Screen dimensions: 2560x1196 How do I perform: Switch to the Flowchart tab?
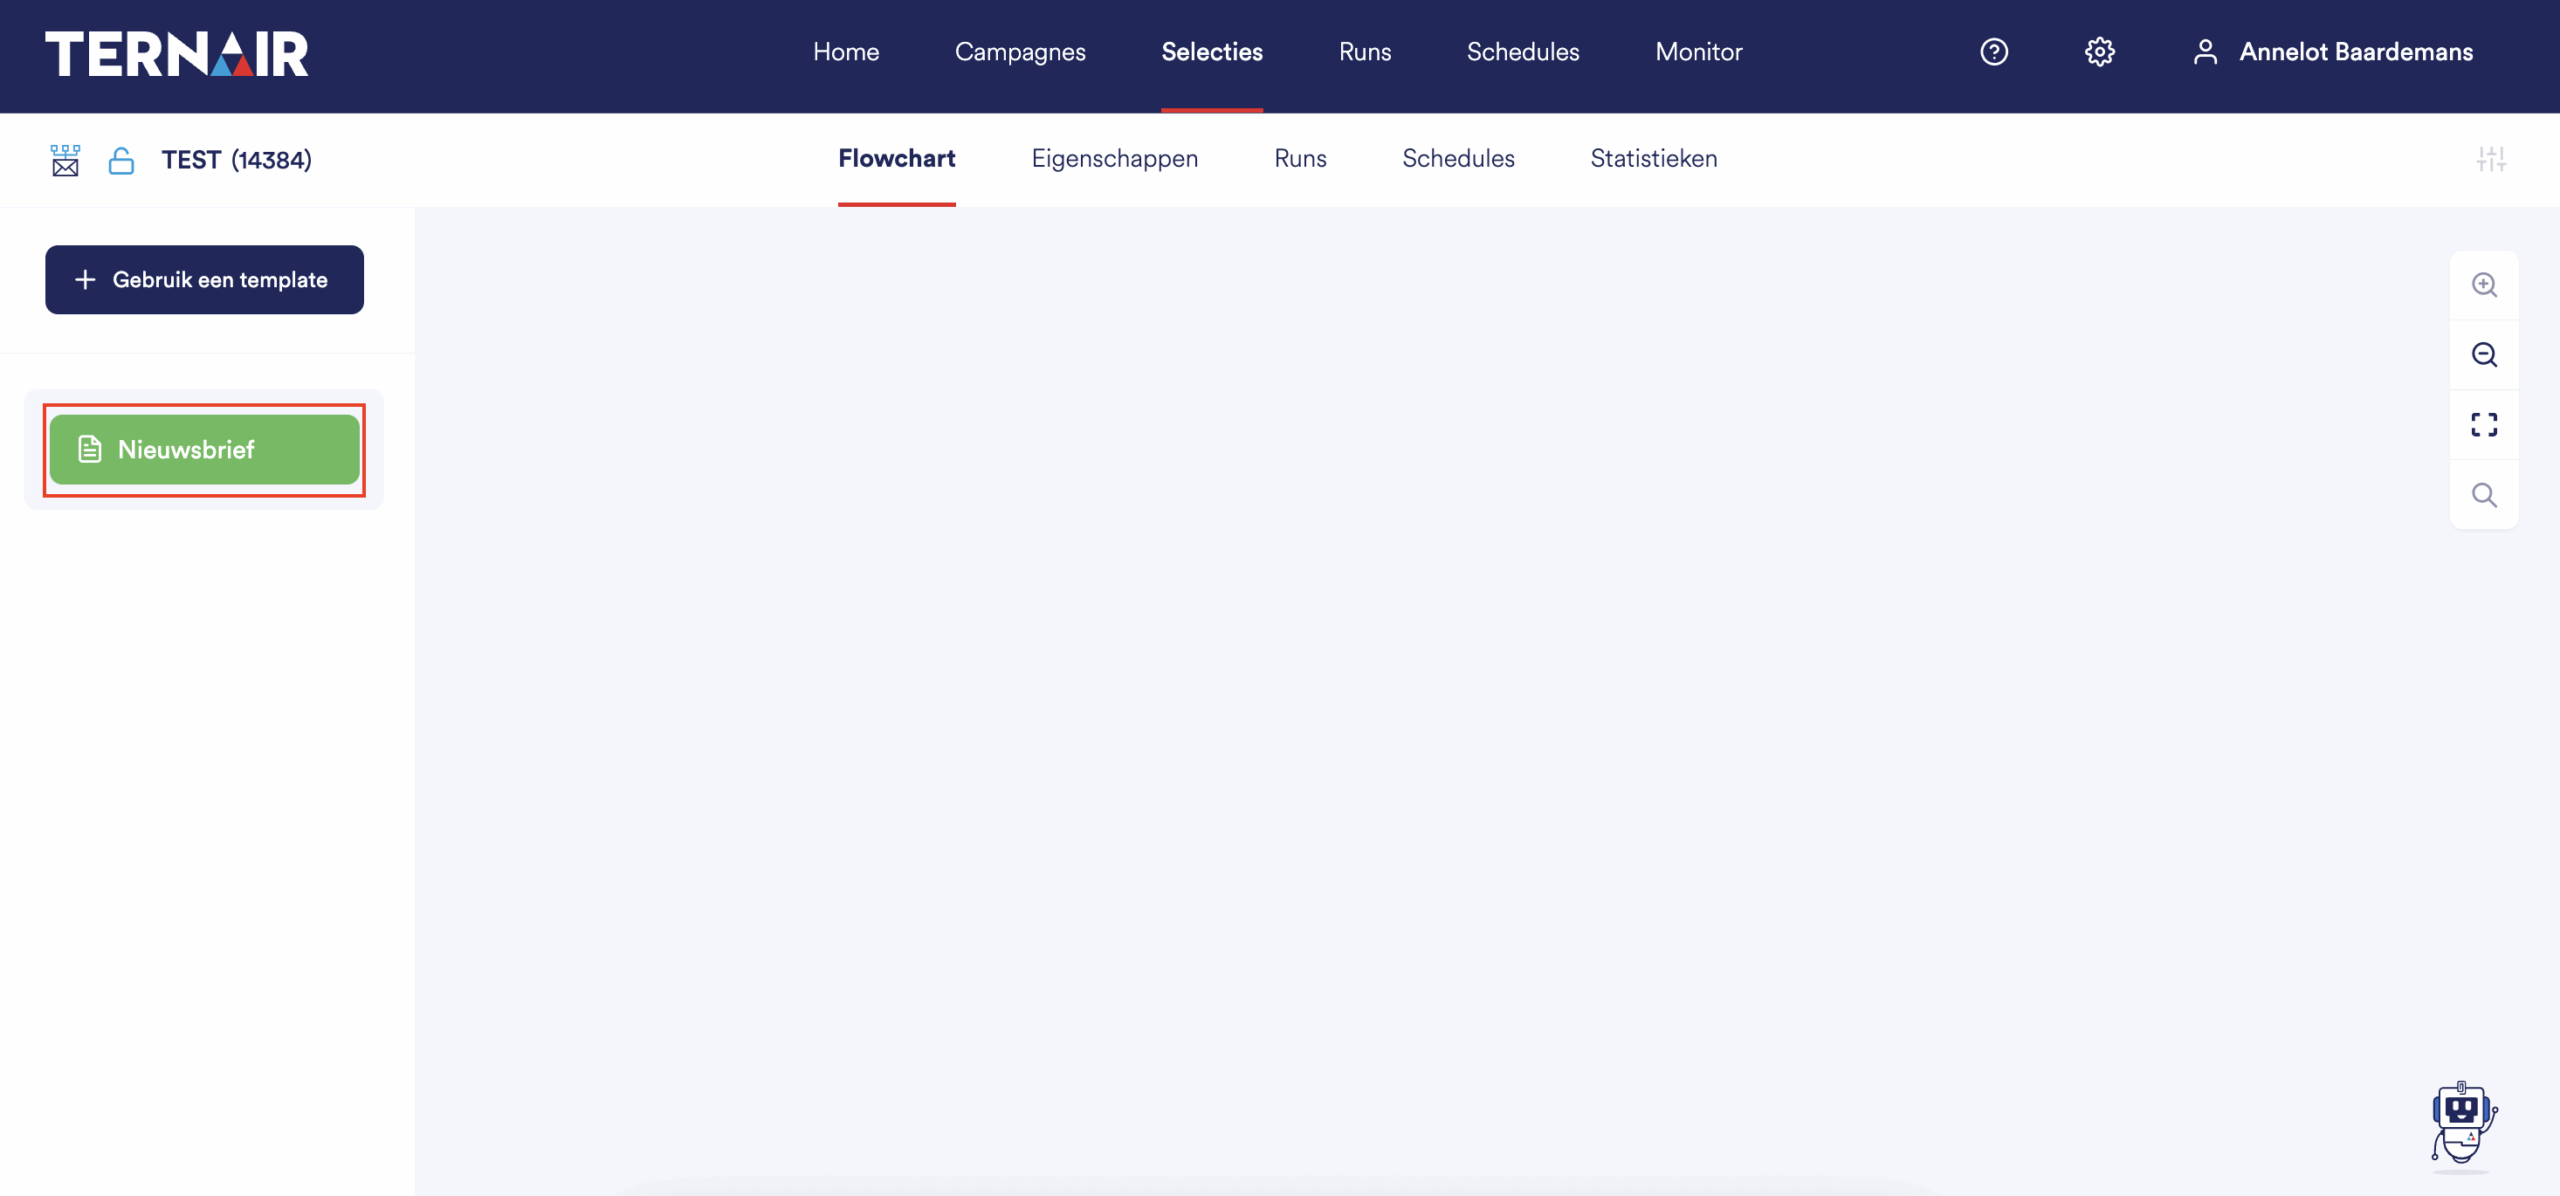pyautogui.click(x=897, y=158)
